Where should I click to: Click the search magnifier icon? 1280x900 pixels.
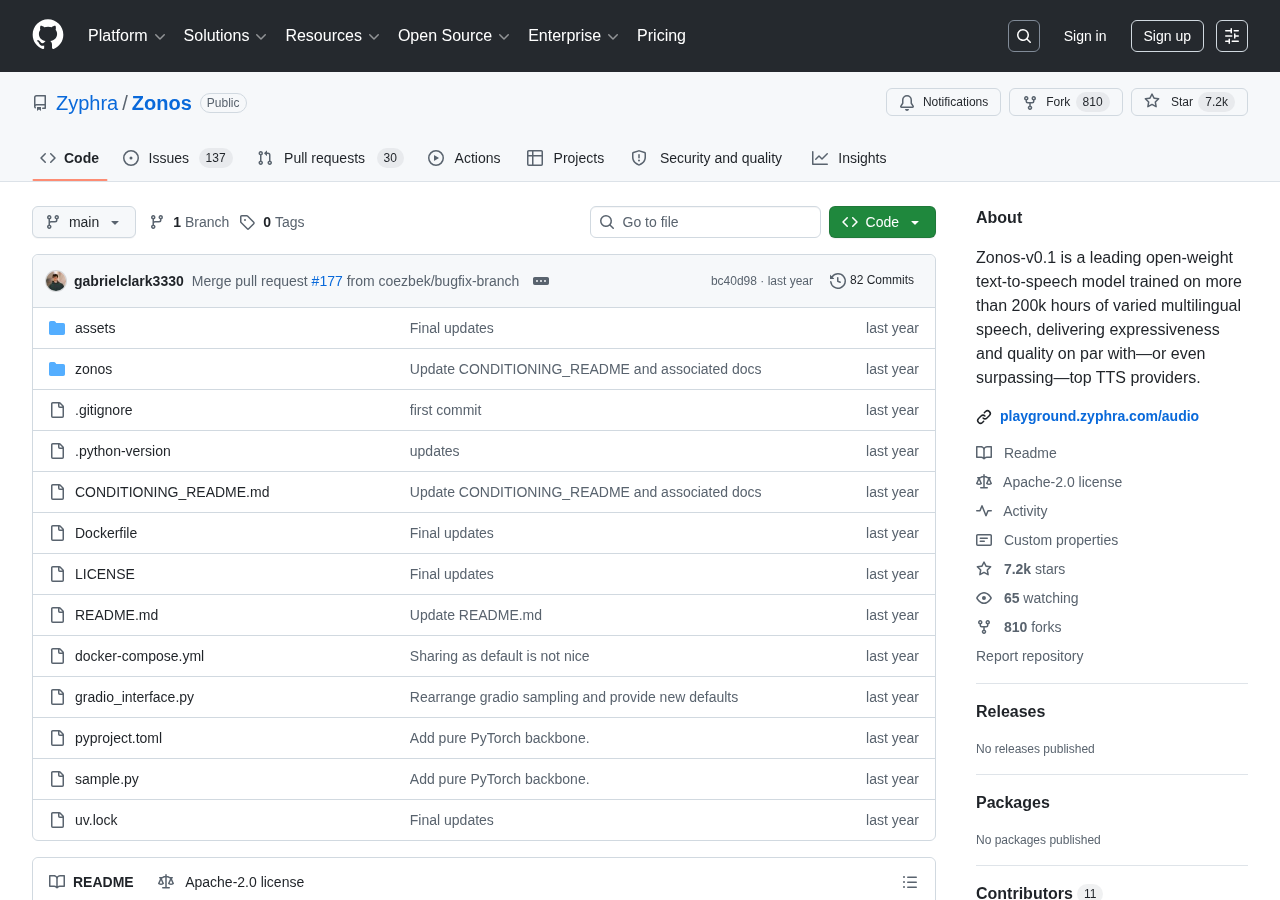pos(1024,36)
